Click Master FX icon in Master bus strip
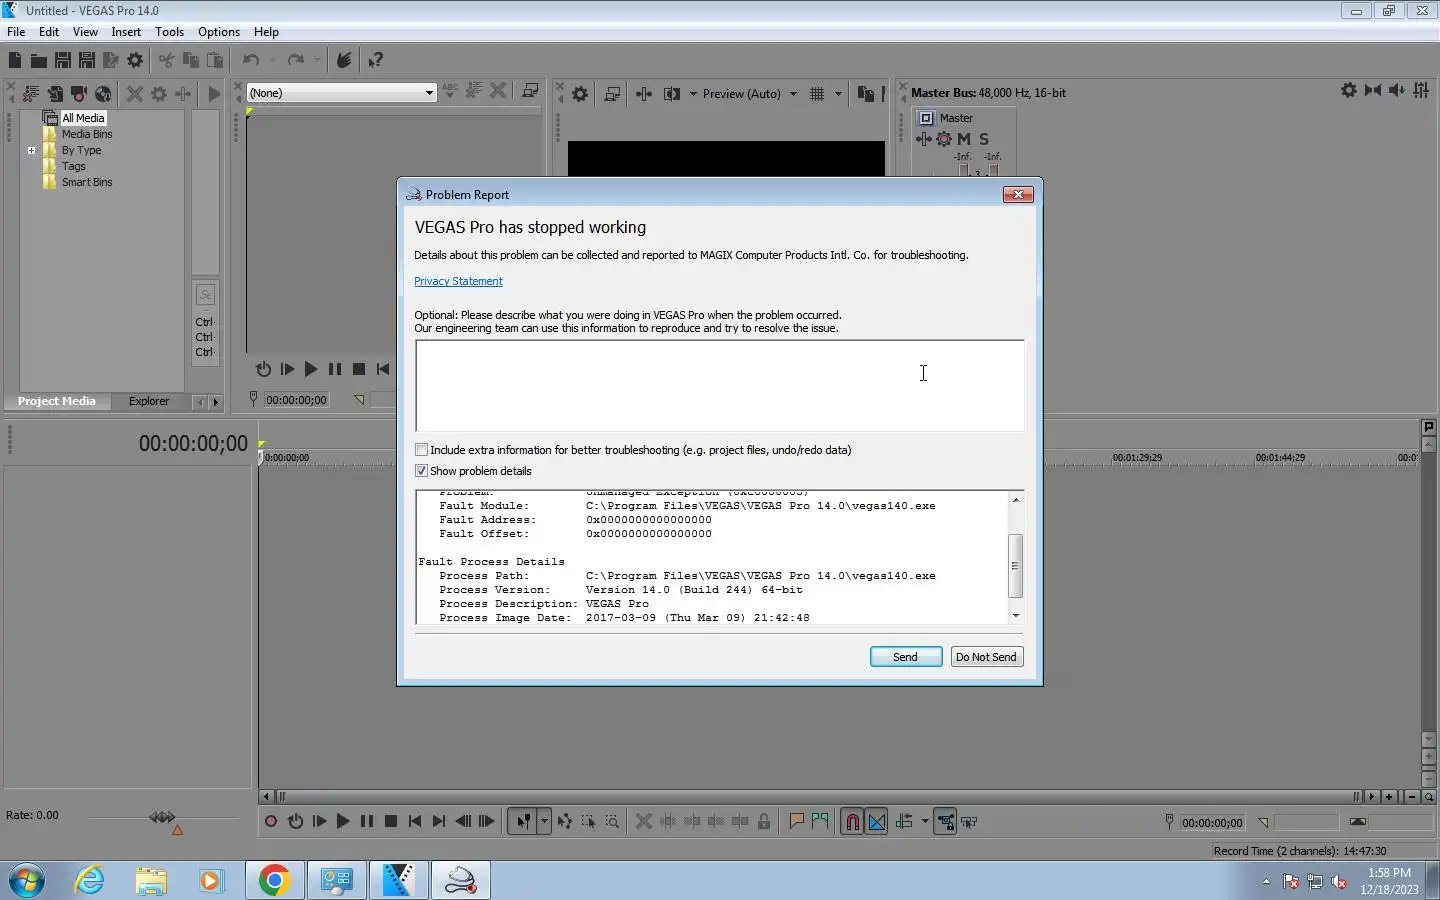 click(944, 139)
